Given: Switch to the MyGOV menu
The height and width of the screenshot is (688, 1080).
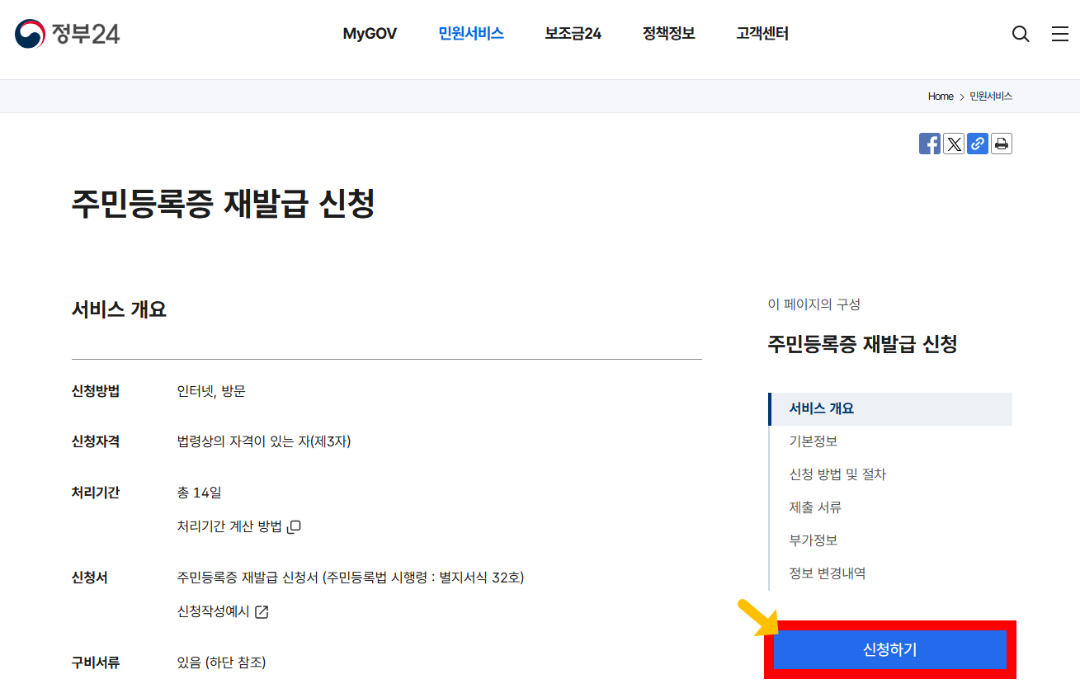Looking at the screenshot, I should pos(370,33).
